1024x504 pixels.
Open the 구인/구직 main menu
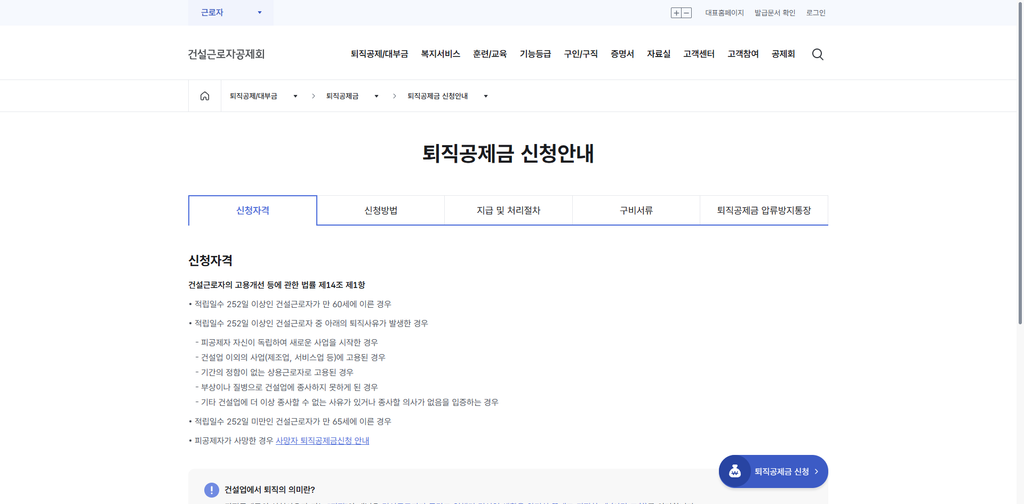coord(581,54)
